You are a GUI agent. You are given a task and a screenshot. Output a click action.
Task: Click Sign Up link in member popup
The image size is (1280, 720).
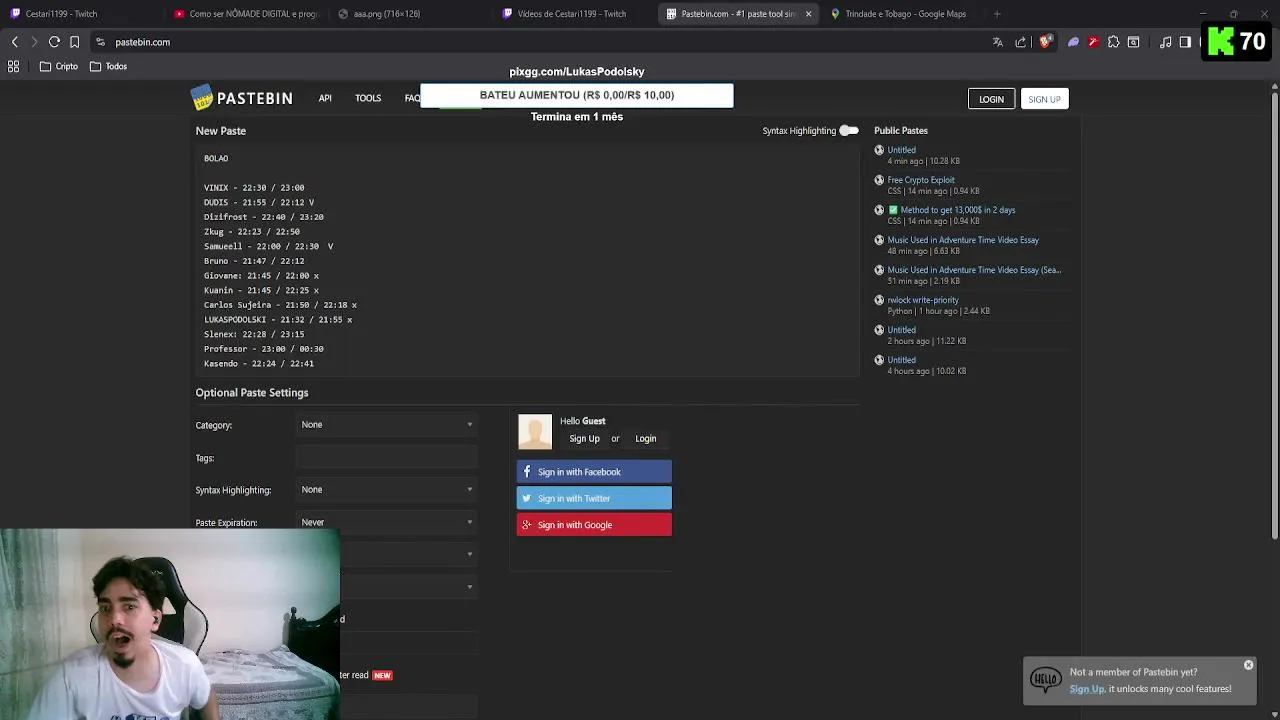(x=1087, y=689)
